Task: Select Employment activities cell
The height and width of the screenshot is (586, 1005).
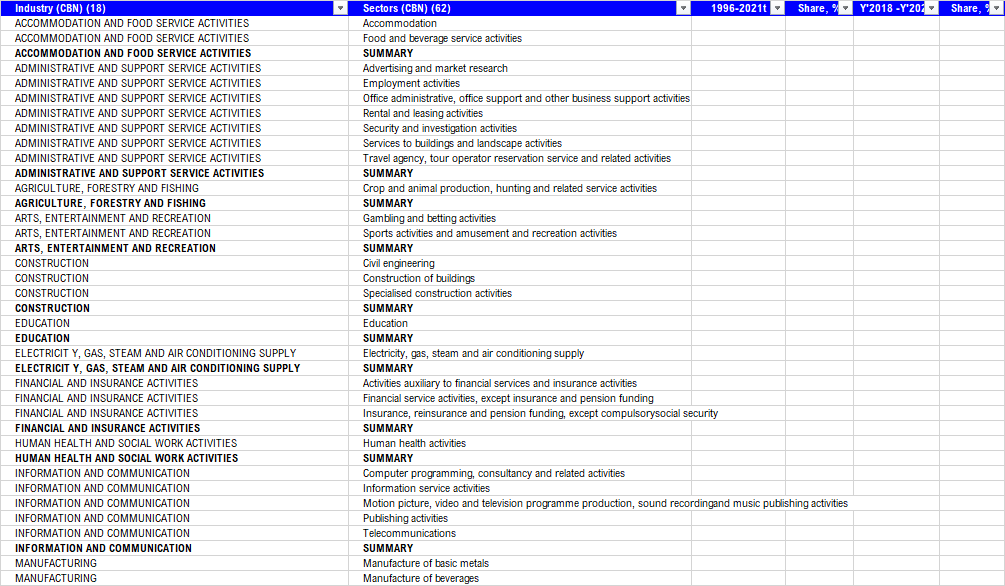Action: (520, 83)
